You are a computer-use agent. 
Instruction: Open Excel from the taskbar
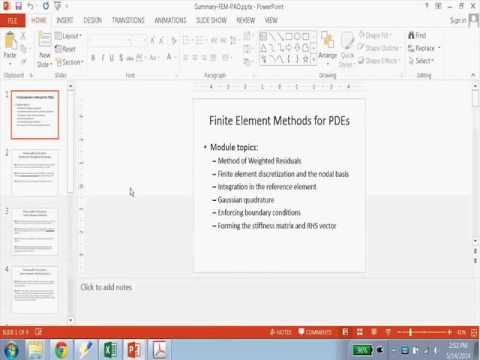click(110, 350)
